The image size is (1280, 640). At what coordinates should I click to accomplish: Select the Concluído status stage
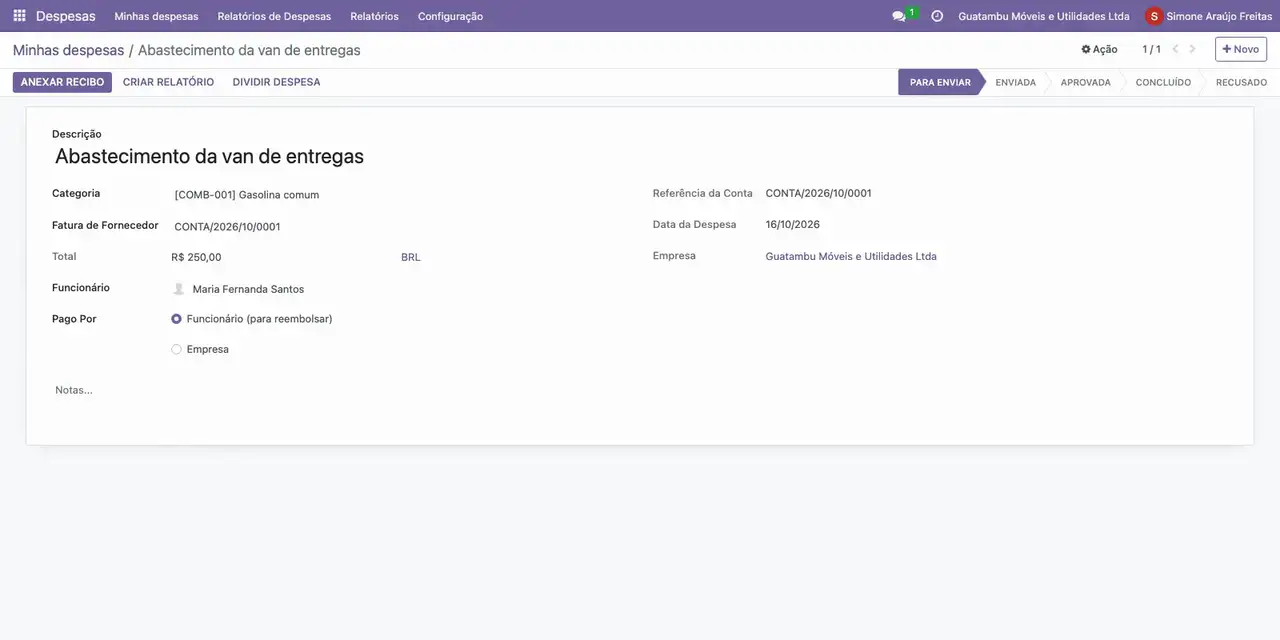1163,82
